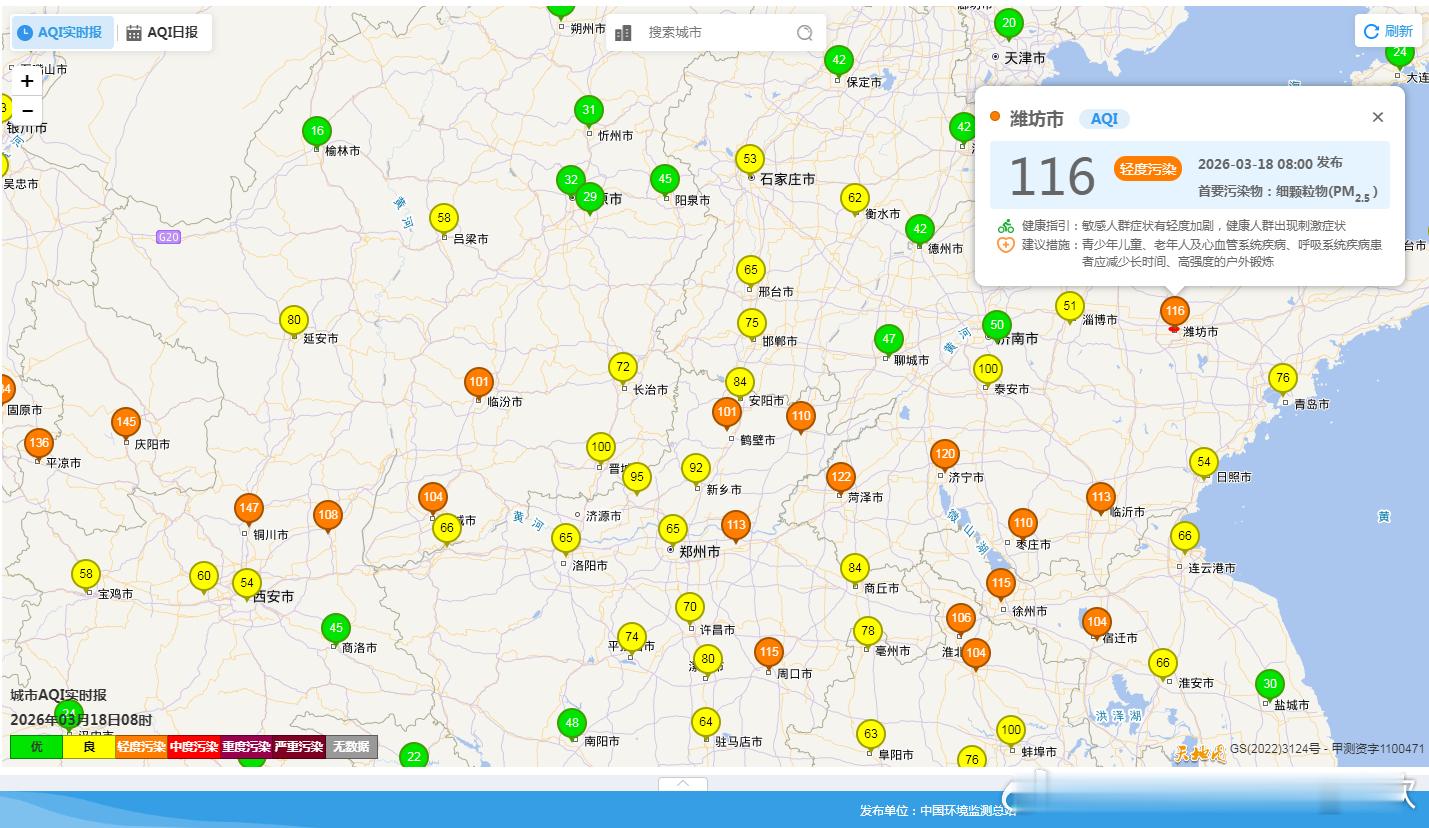Click the 榆林市 green marker showing 16
1429x828 pixels.
click(x=317, y=131)
